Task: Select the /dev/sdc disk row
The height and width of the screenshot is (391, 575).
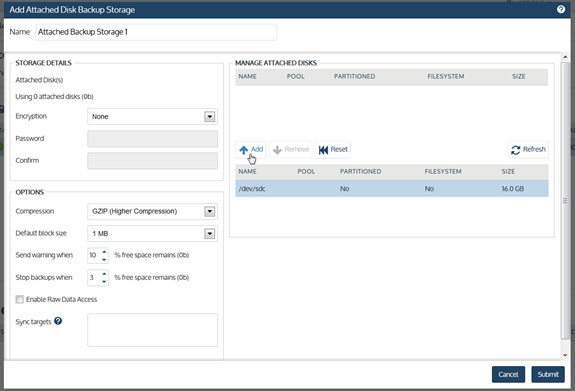Action: tap(392, 189)
